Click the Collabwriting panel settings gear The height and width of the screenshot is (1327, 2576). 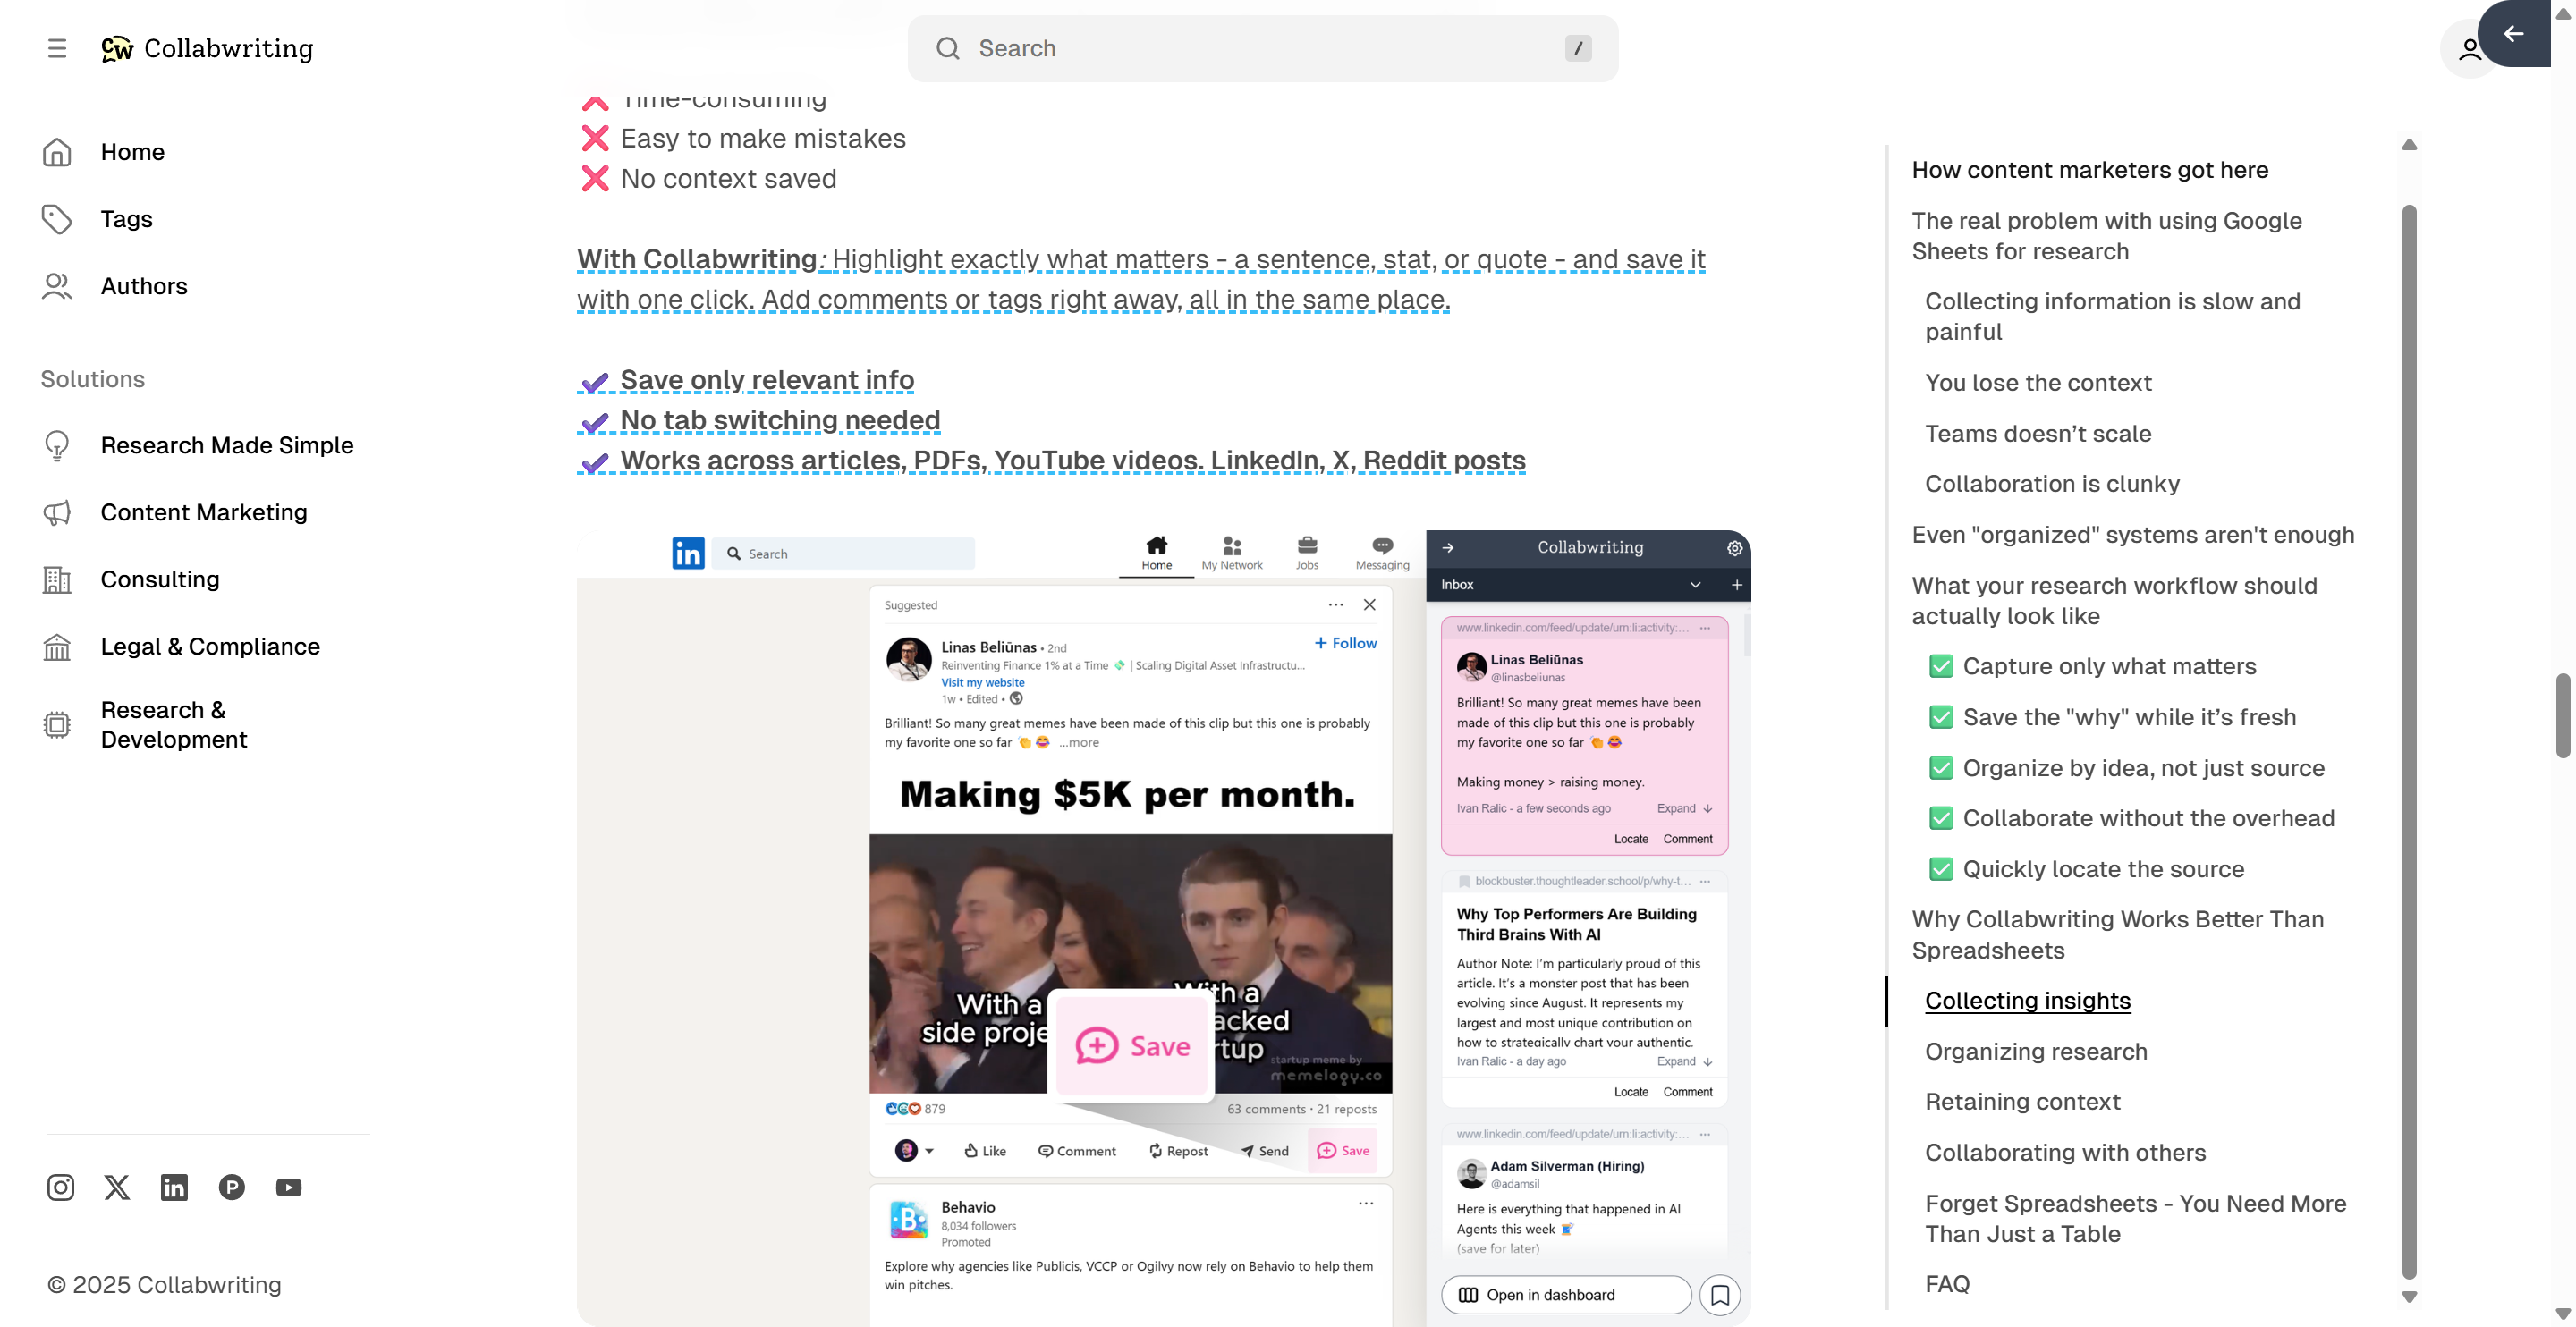(x=1734, y=548)
